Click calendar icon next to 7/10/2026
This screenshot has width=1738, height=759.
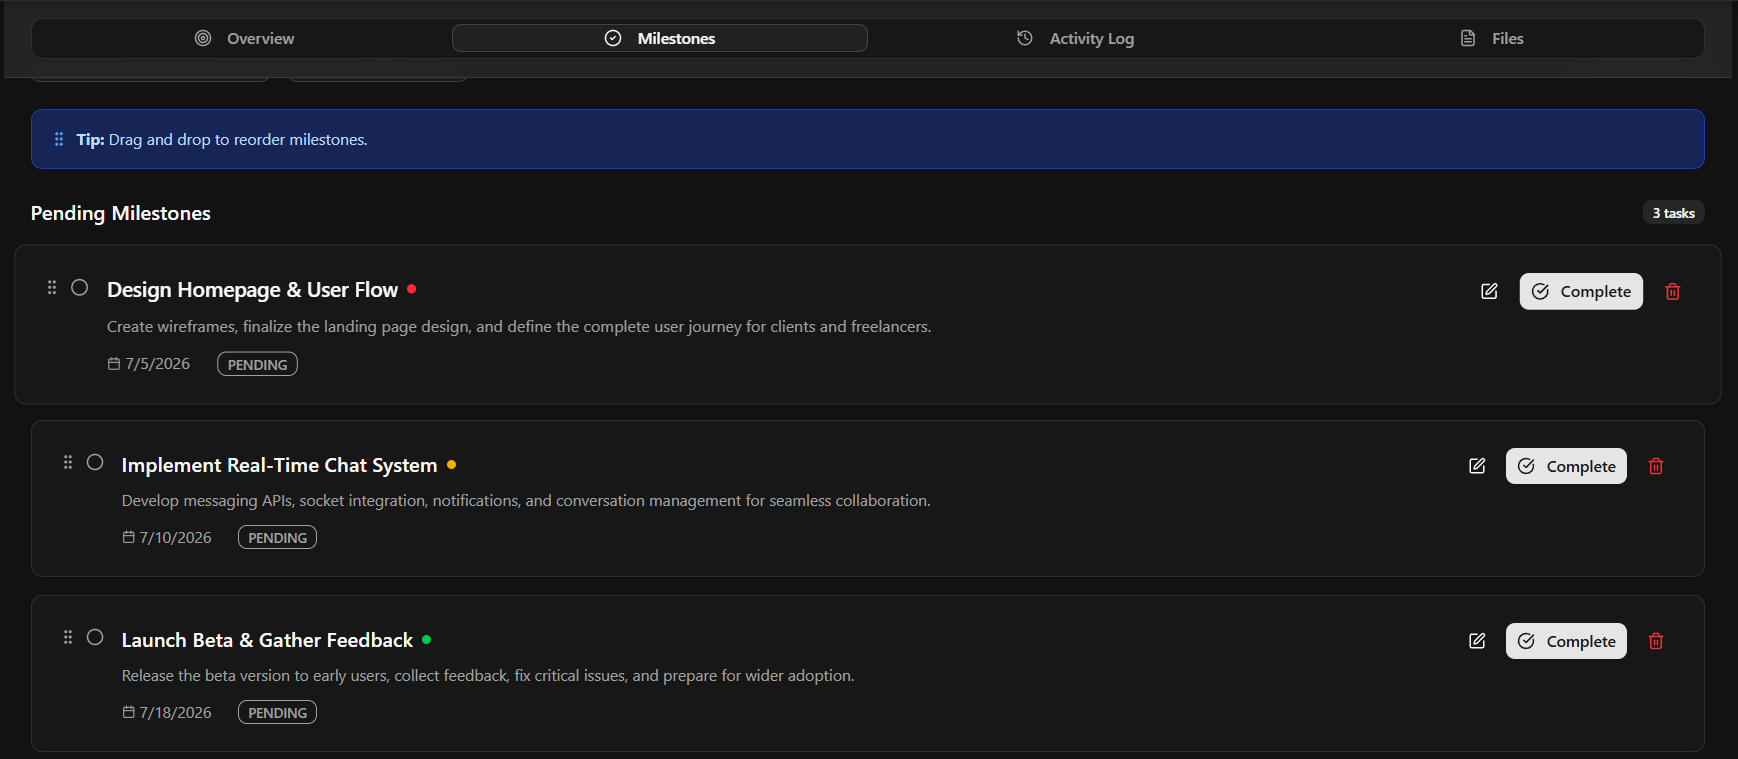(128, 537)
